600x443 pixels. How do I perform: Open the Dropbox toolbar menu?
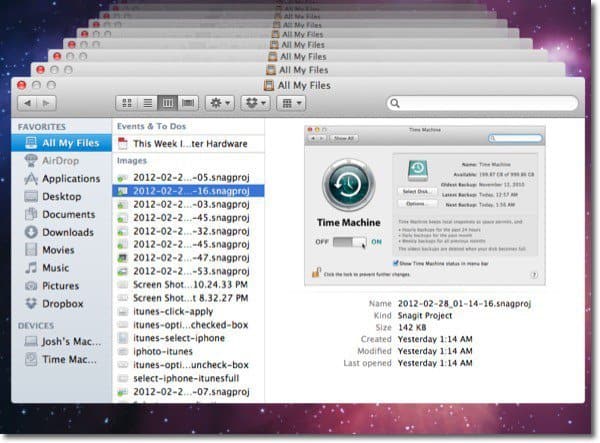(x=255, y=103)
